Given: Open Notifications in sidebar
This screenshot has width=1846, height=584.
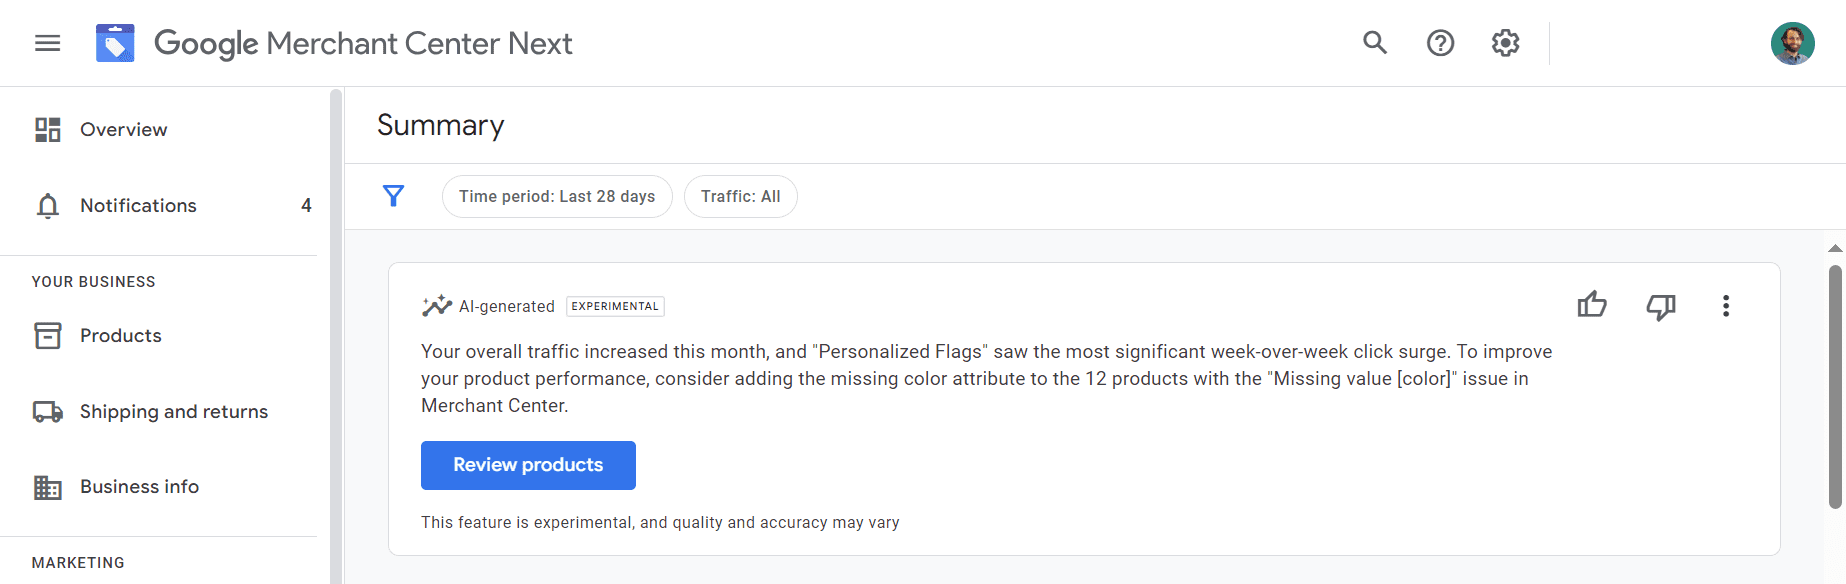Looking at the screenshot, I should coord(138,206).
